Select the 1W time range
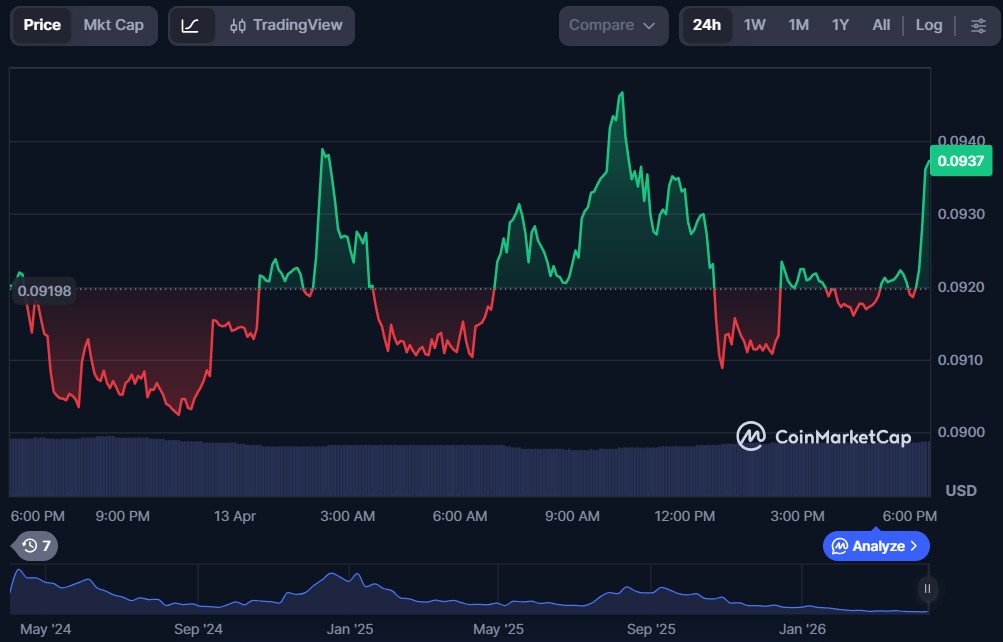Screen dimensions: 1003x642 (754, 25)
